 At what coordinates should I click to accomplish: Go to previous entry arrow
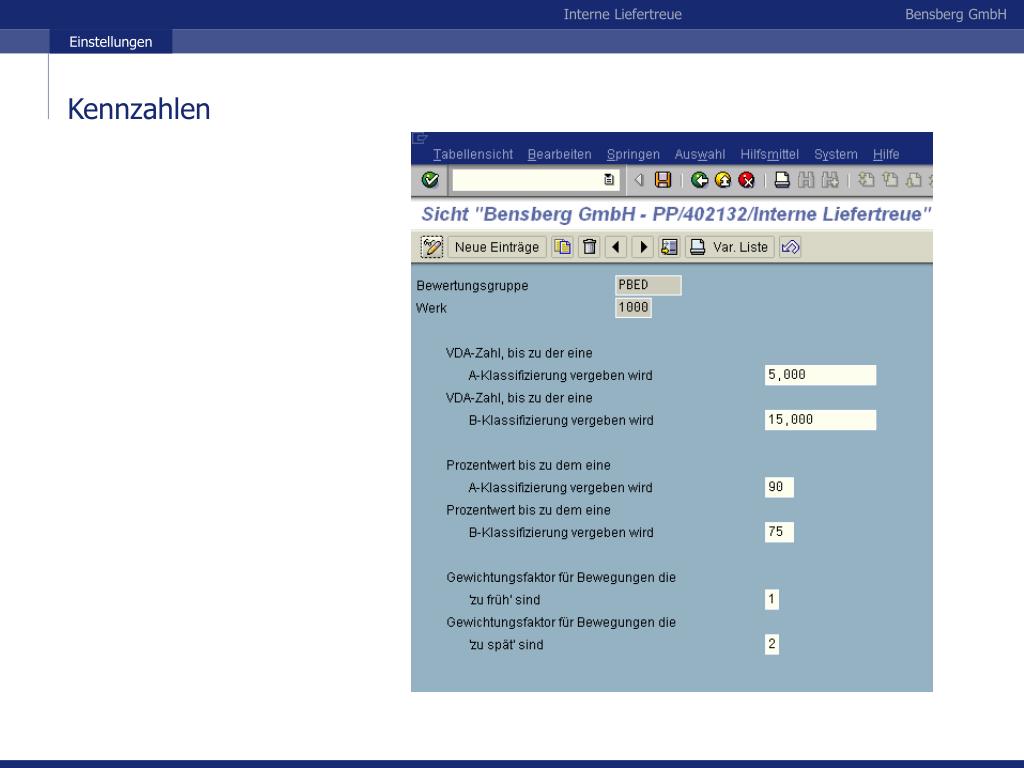coord(616,247)
